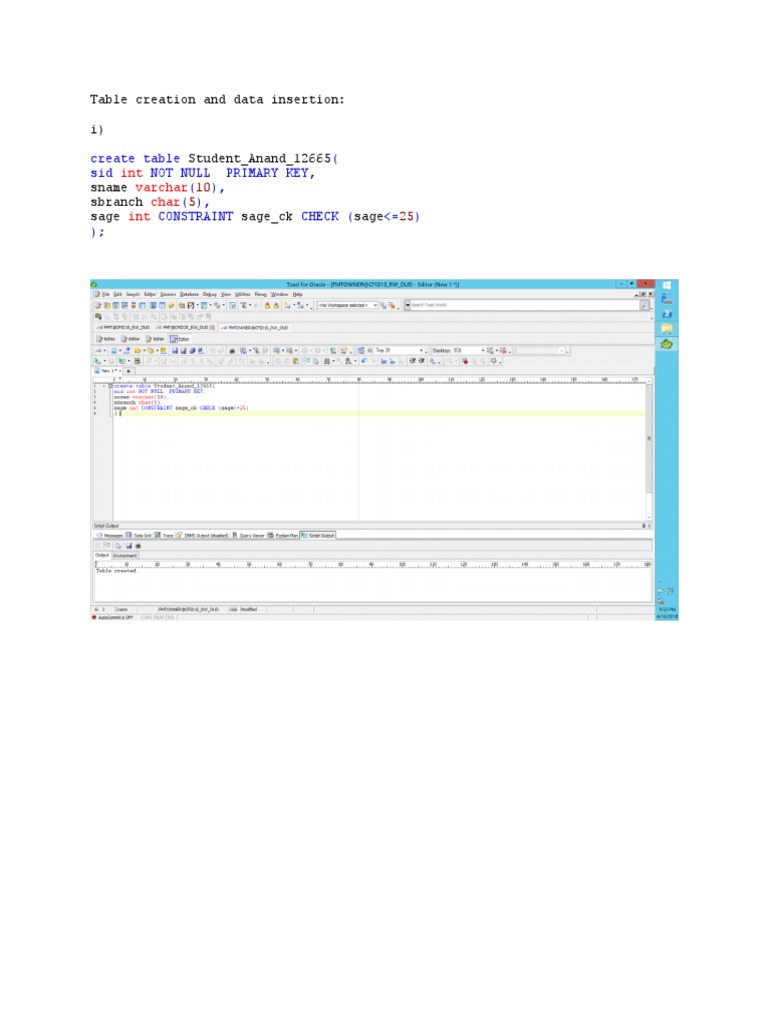Viewport: 768px width, 1024px height.
Task: Open the Debug menu
Action: click(x=210, y=295)
